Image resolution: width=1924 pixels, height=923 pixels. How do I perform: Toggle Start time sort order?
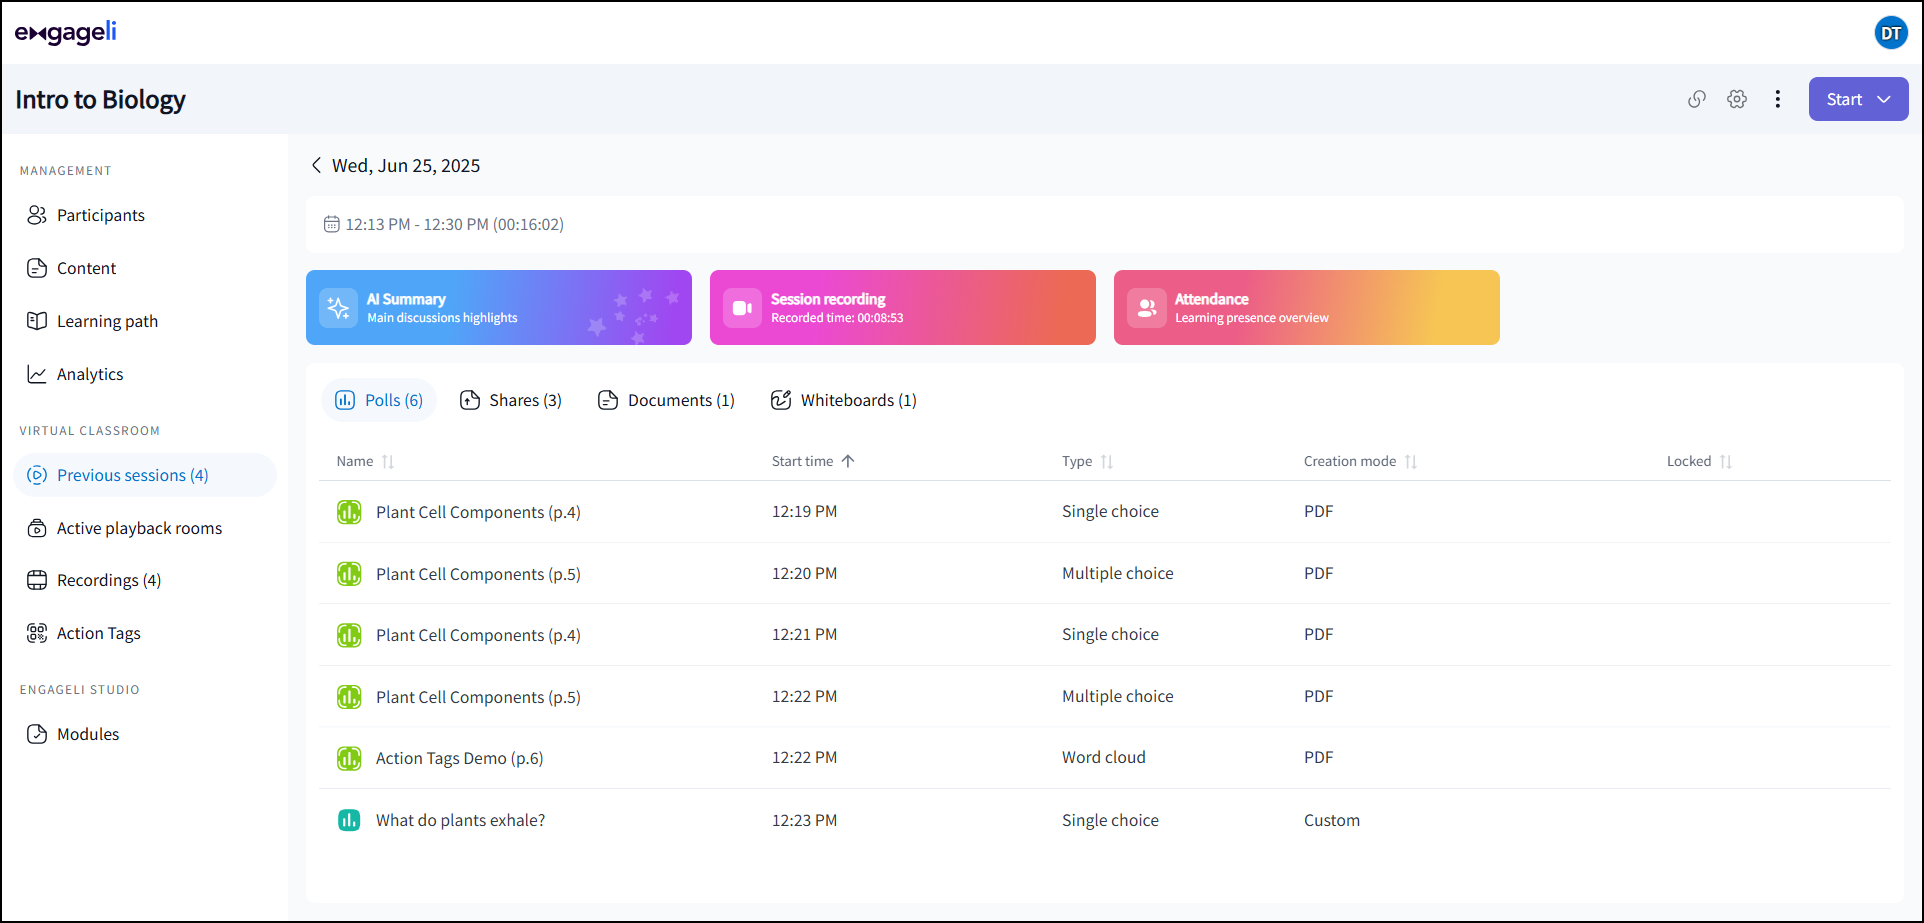coord(848,461)
